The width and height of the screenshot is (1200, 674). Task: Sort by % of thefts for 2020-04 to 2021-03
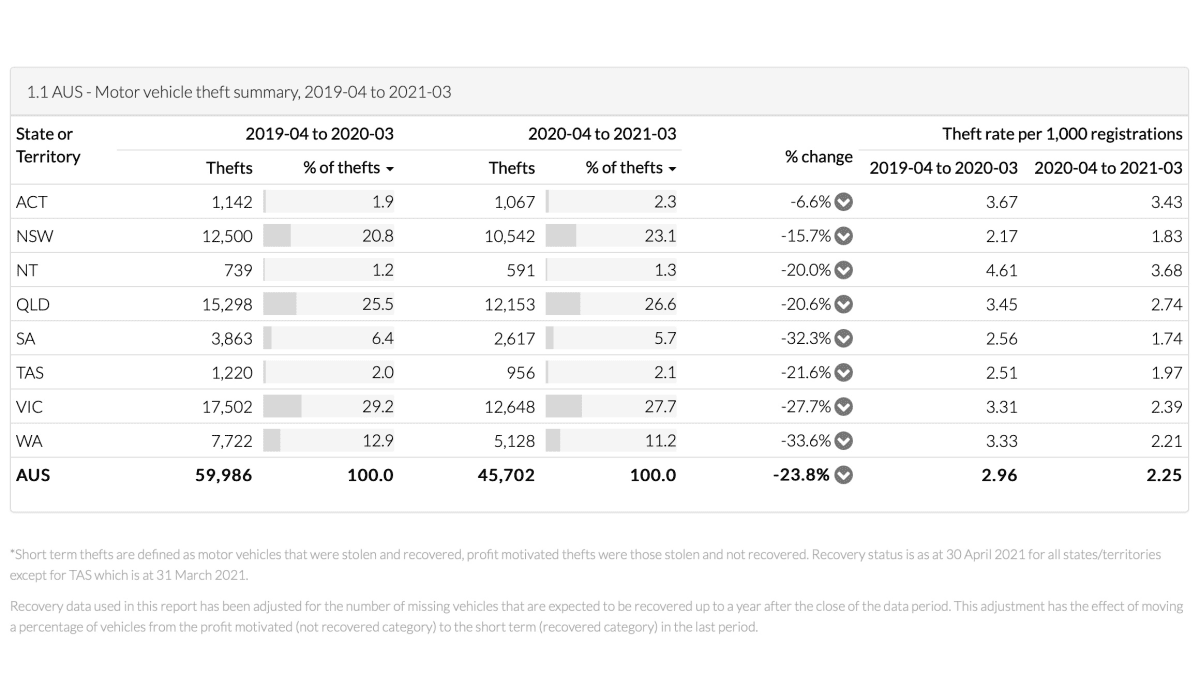point(631,168)
